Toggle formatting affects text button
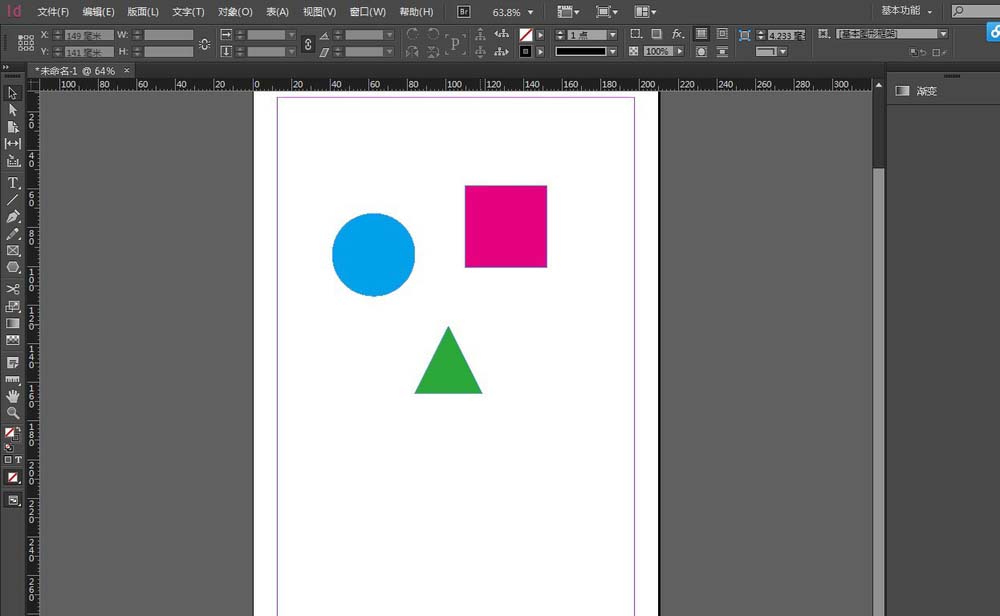 pos(19,460)
